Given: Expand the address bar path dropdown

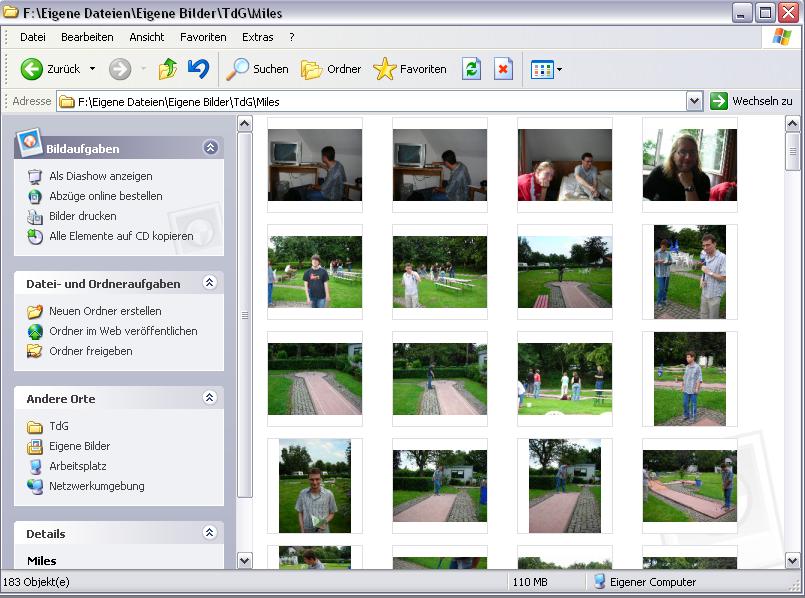Looking at the screenshot, I should pos(694,101).
